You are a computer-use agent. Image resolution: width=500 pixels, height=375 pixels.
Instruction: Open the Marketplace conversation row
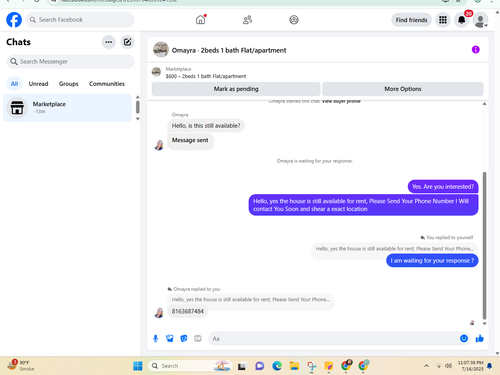pos(68,108)
